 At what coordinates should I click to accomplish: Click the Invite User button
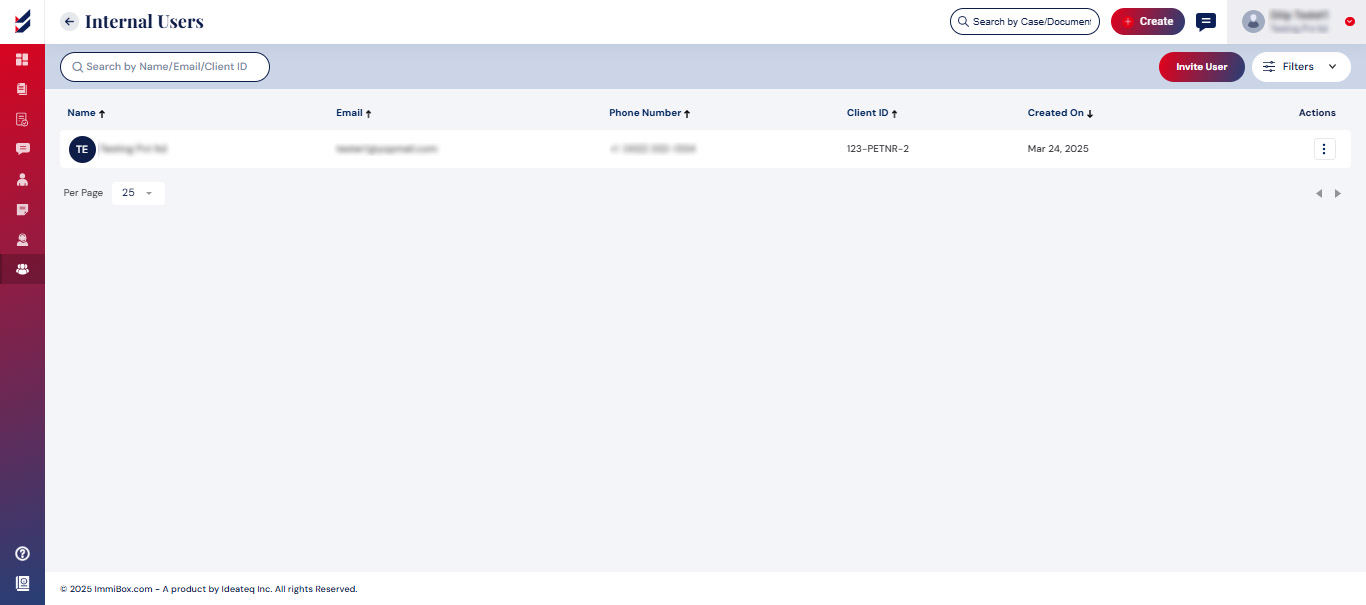point(1202,67)
